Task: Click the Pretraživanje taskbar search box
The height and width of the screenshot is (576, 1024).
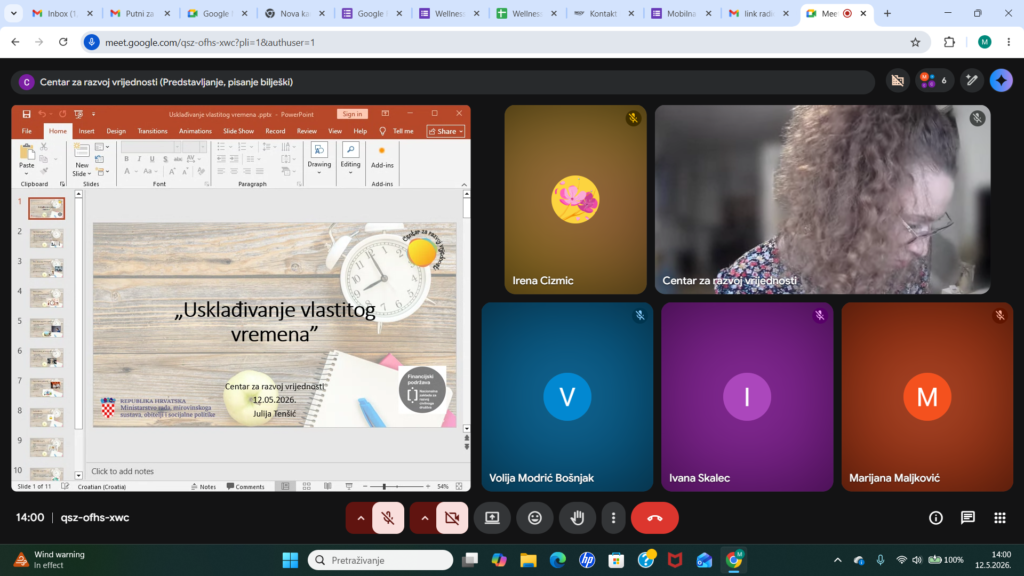Action: [380, 560]
